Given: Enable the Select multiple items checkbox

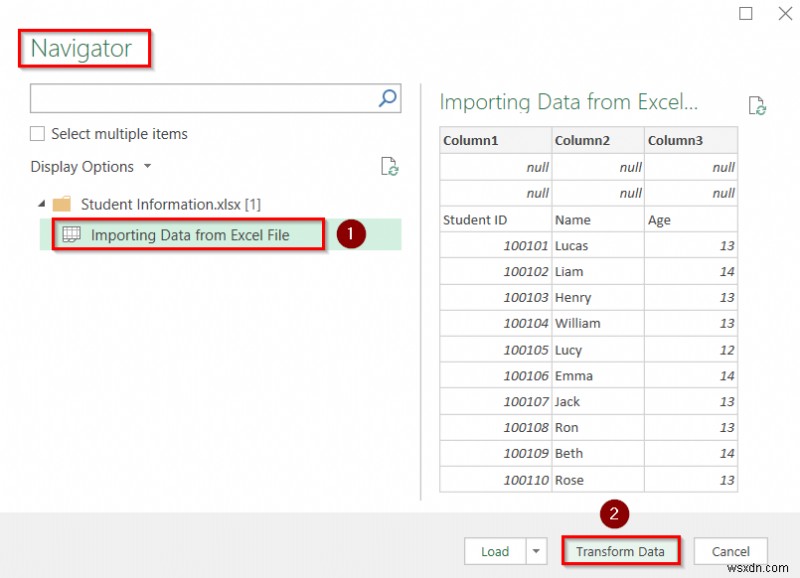Looking at the screenshot, I should click(37, 133).
